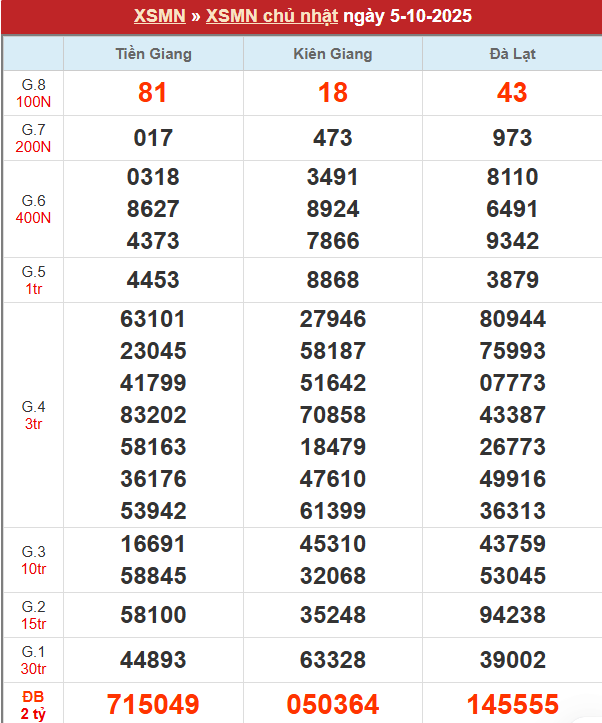The width and height of the screenshot is (602, 723).
Task: Click Tiền Giang special prize number 715049
Action: coord(153,704)
